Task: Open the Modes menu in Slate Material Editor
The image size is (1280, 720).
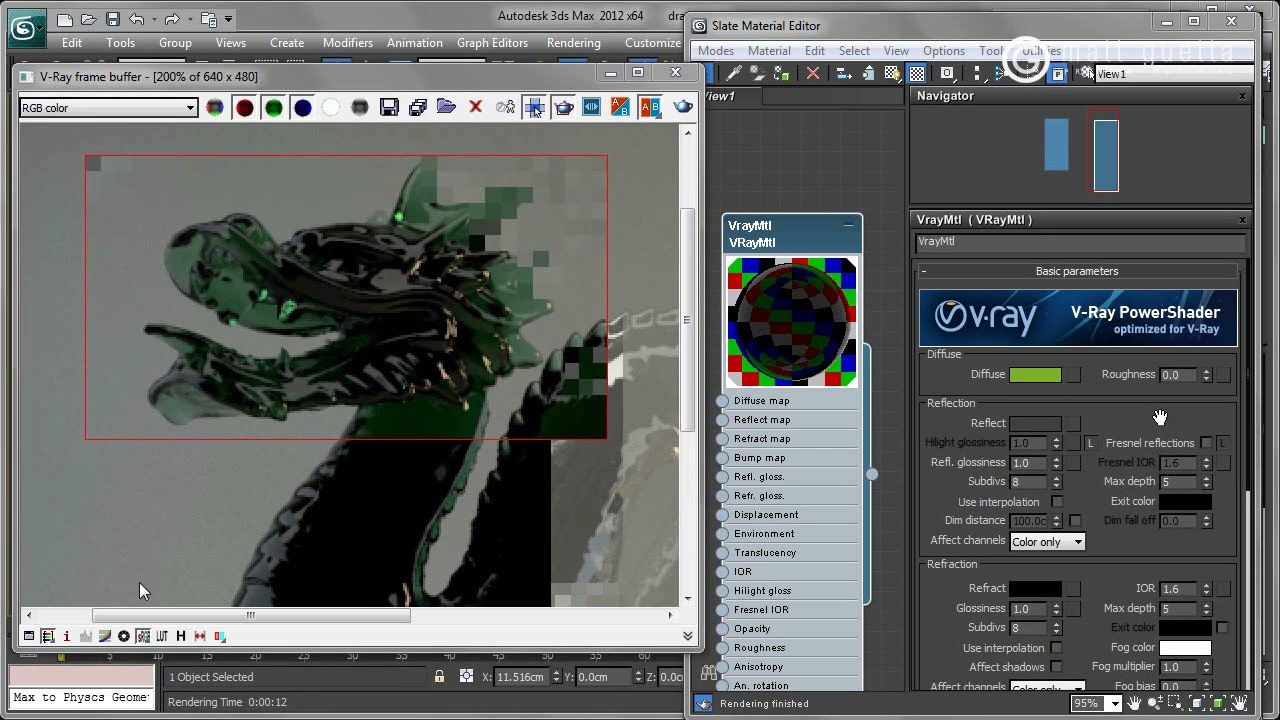Action: pyautogui.click(x=715, y=51)
